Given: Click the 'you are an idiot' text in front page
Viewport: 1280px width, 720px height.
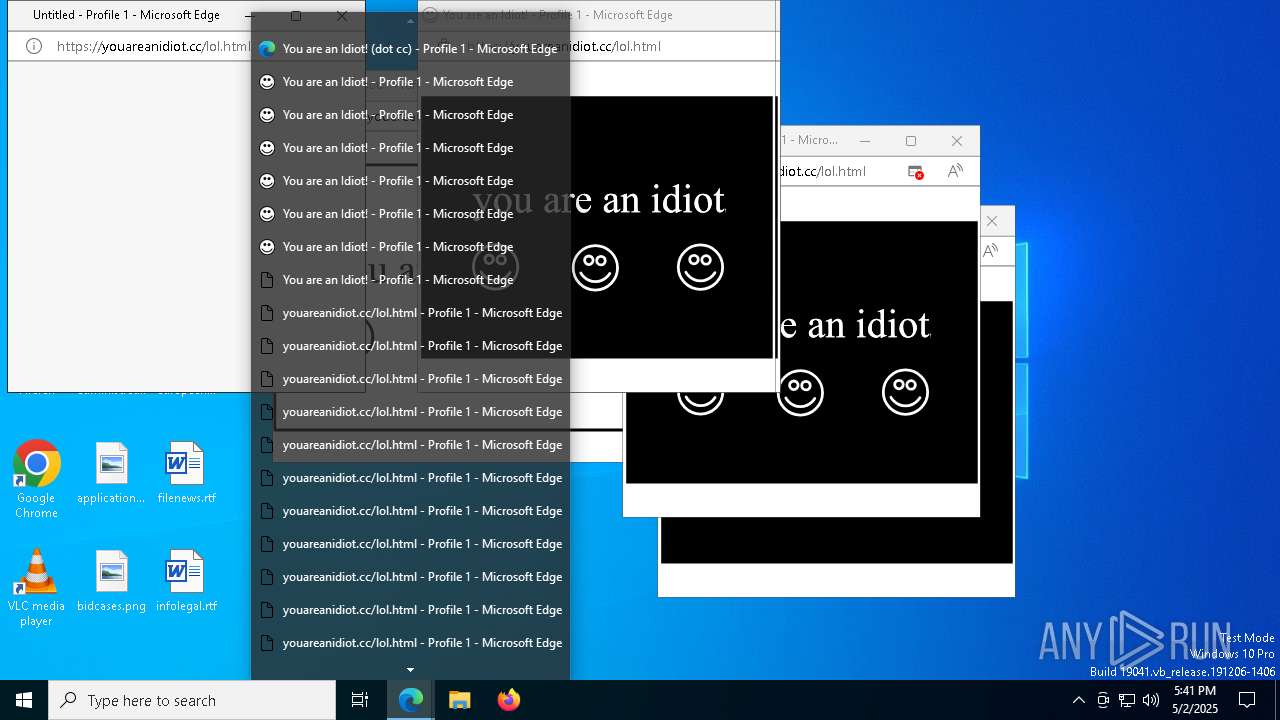Looking at the screenshot, I should 598,199.
